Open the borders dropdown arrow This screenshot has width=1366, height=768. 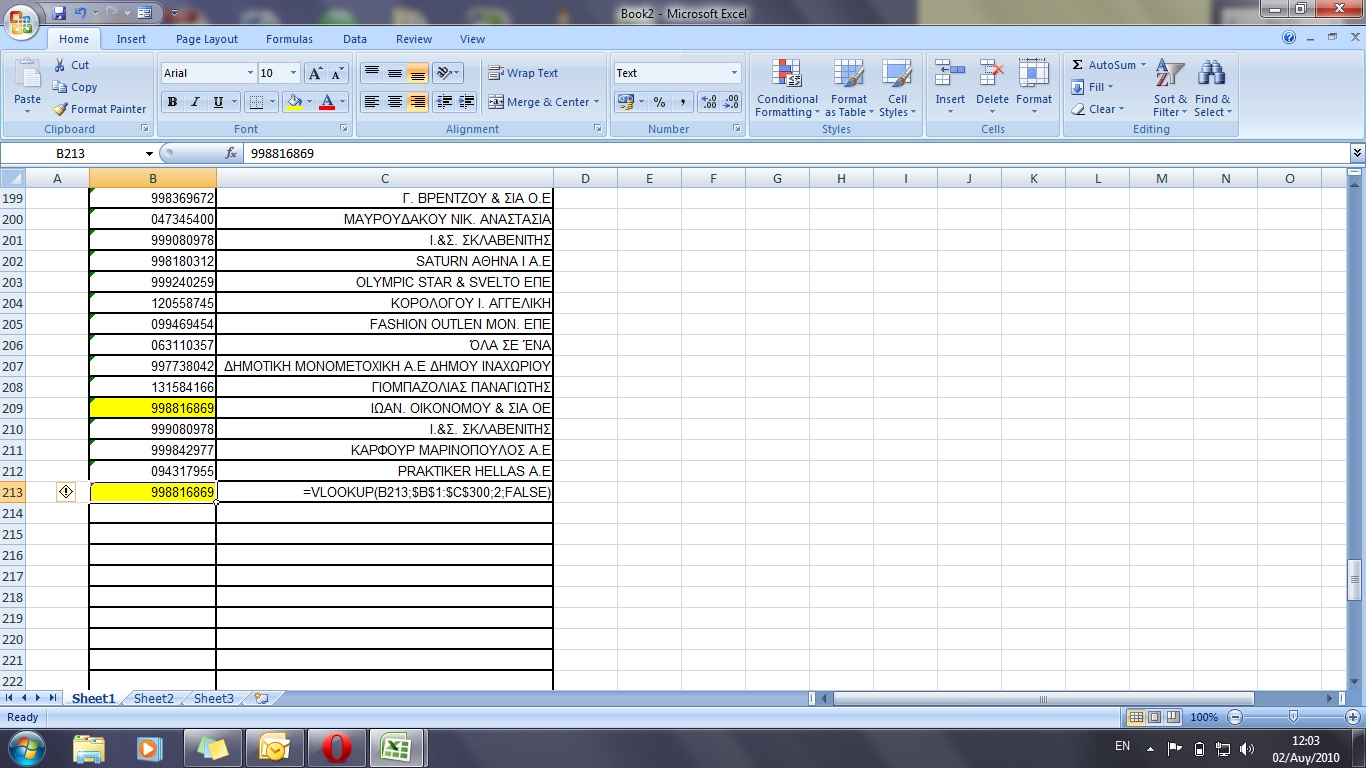point(274,102)
